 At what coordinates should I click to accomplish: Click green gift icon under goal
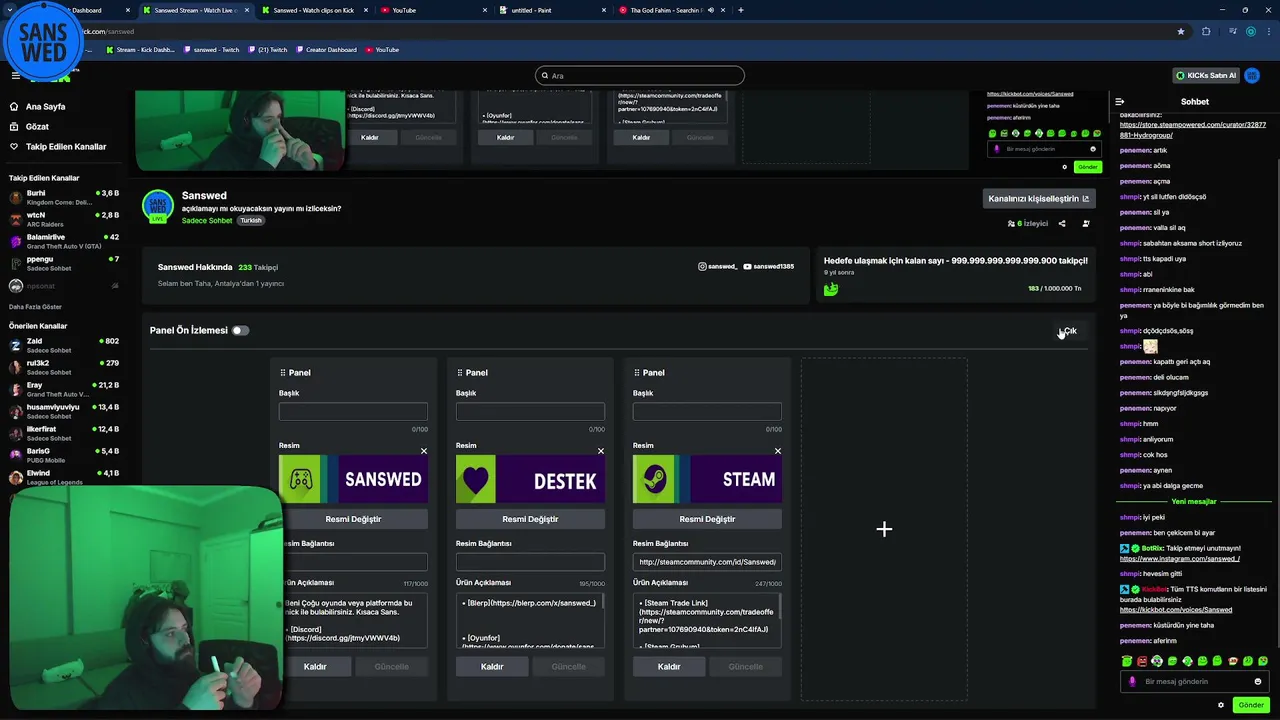(x=831, y=289)
